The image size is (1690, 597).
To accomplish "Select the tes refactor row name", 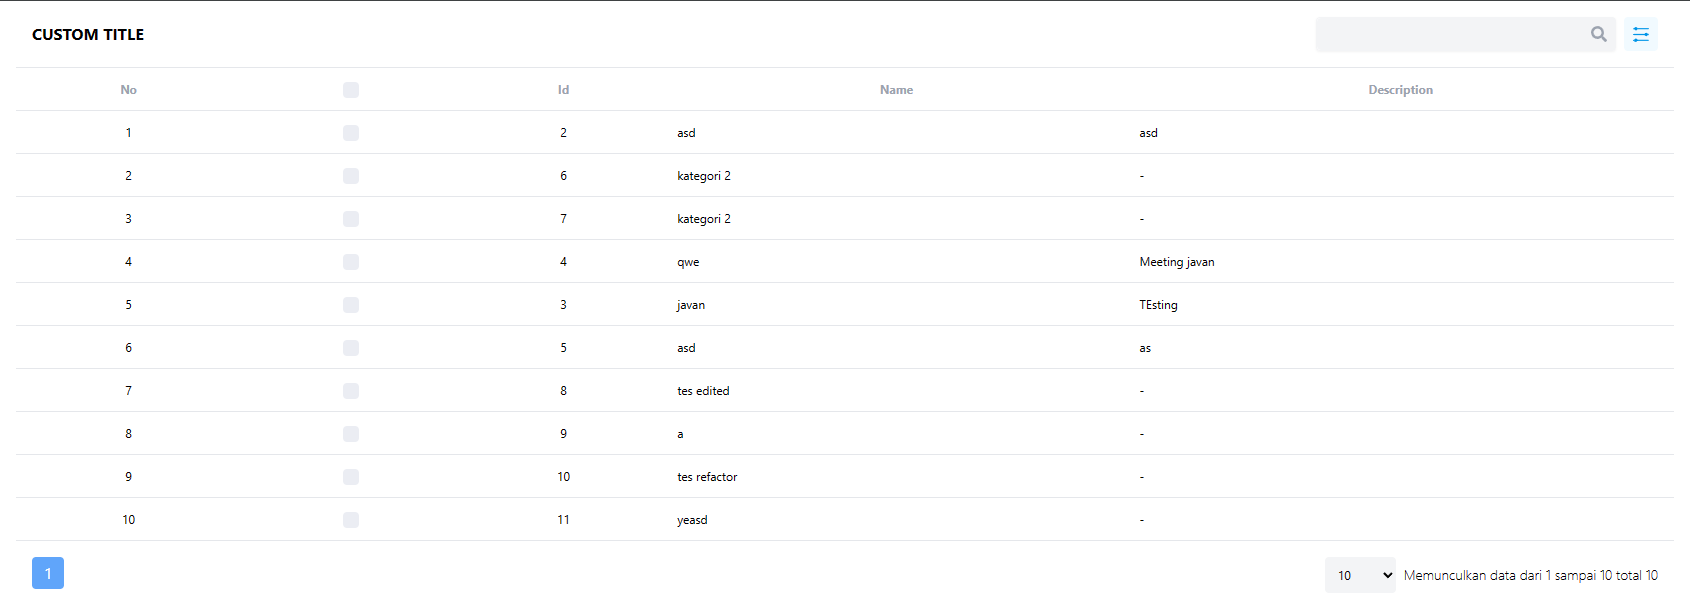I will pos(707,477).
